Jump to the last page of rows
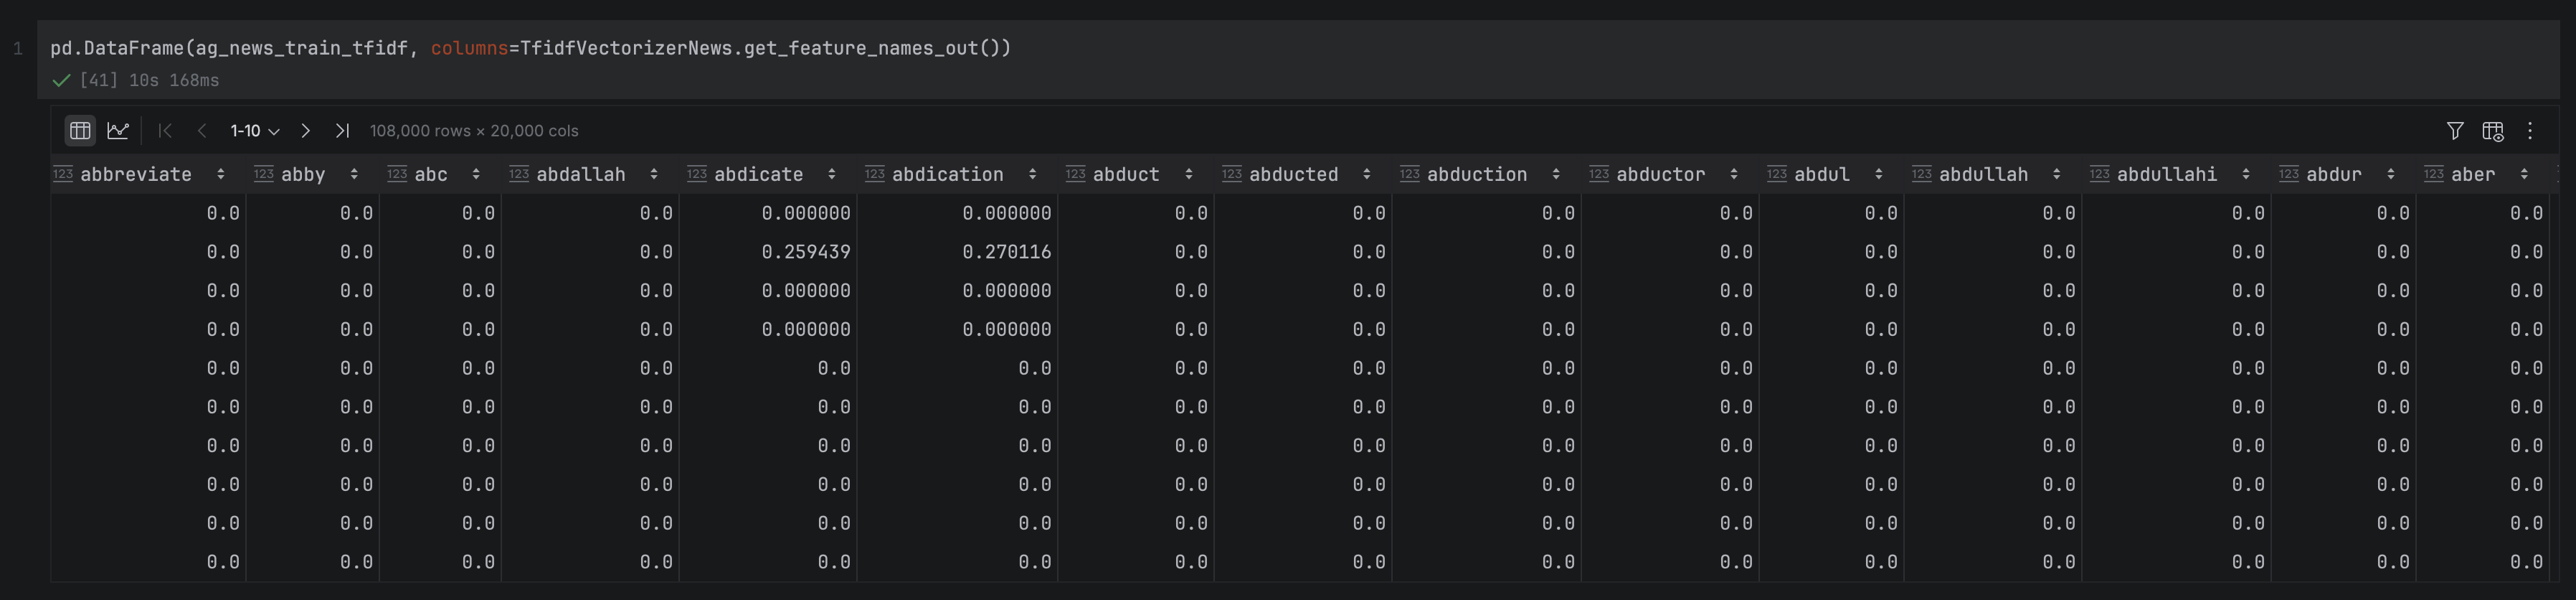2576x600 pixels. [x=342, y=130]
